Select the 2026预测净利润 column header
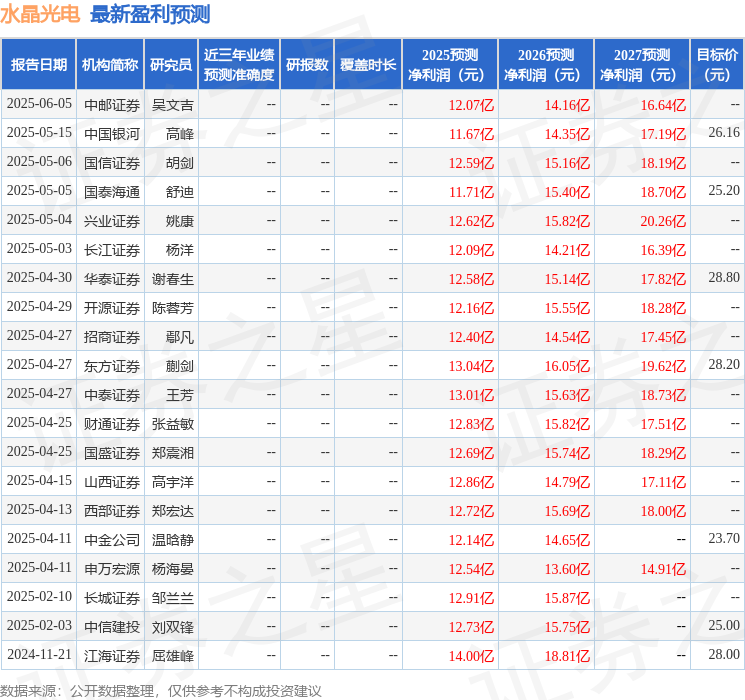Image resolution: width=745 pixels, height=700 pixels. 545,65
